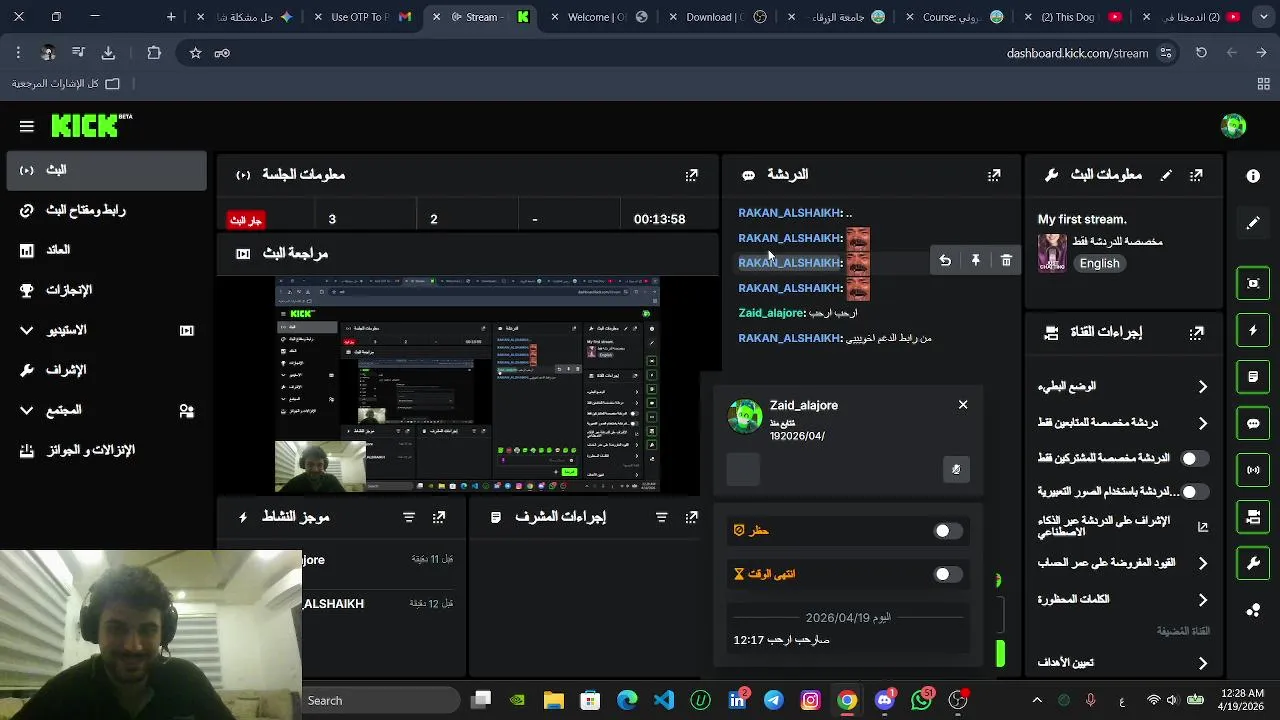Click the pencil icon in the right sidebar
The image size is (1280, 720).
click(x=1253, y=223)
